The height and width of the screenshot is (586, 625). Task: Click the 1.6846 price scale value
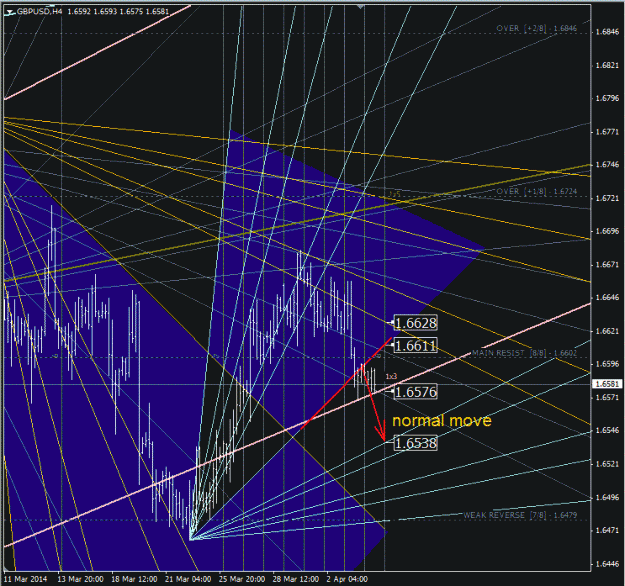click(607, 32)
